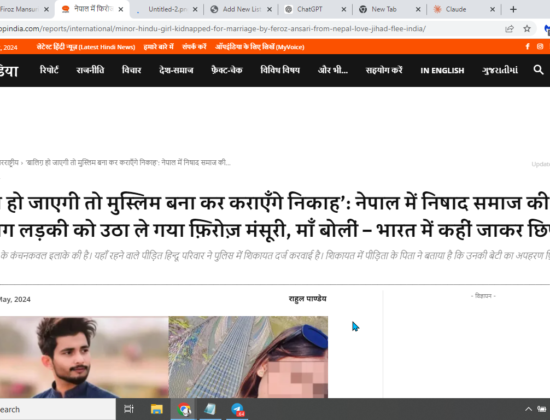Screen dimensions: 550x420
Task: Click the article headline text
Action: (x=275, y=217)
